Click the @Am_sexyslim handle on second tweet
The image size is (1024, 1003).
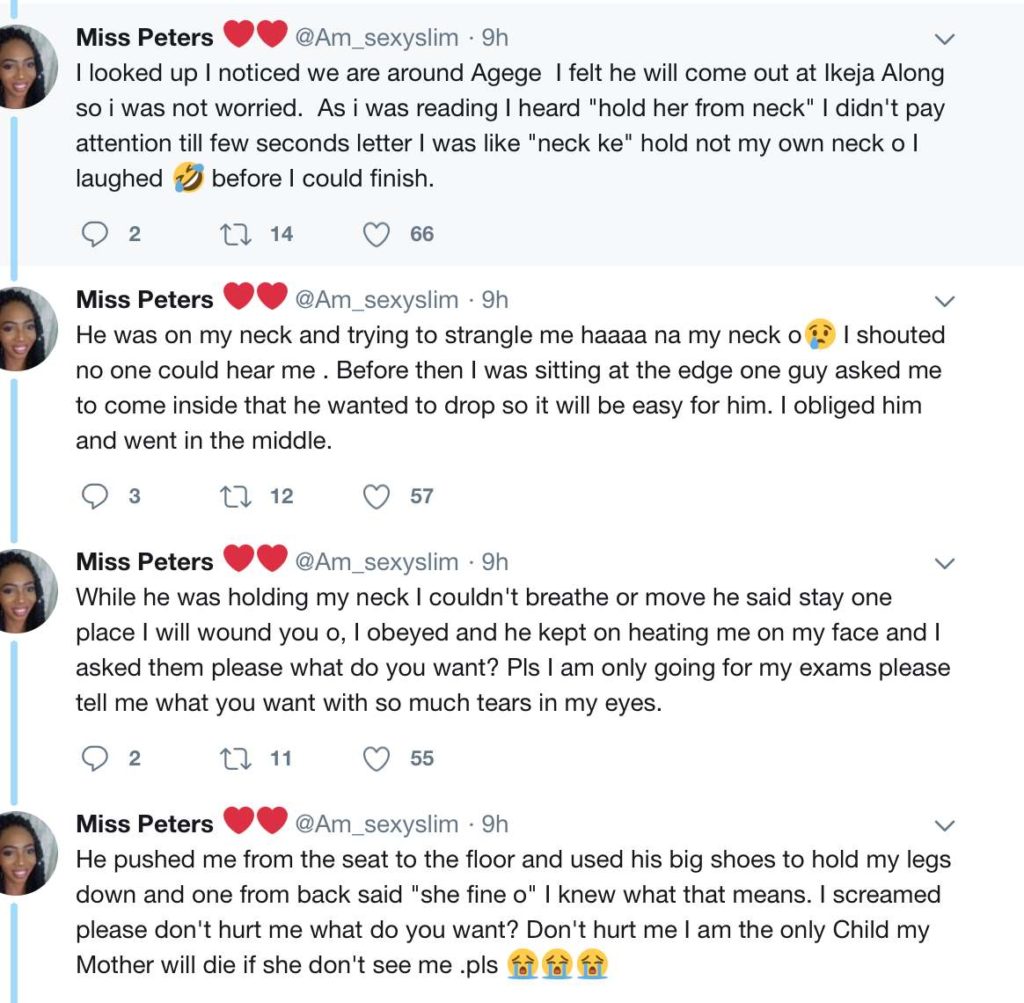point(376,300)
